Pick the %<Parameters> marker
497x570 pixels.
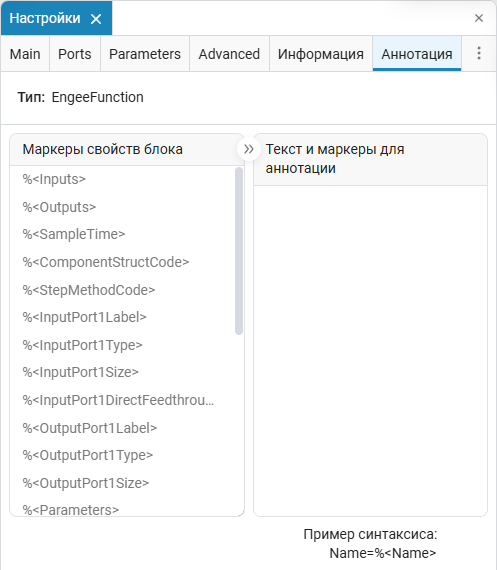[71, 510]
